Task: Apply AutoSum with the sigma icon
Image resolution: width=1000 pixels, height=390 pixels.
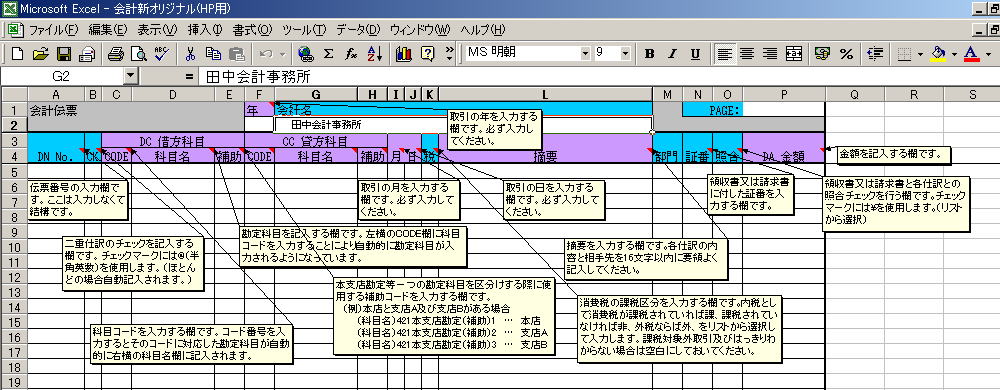Action: click(328, 54)
